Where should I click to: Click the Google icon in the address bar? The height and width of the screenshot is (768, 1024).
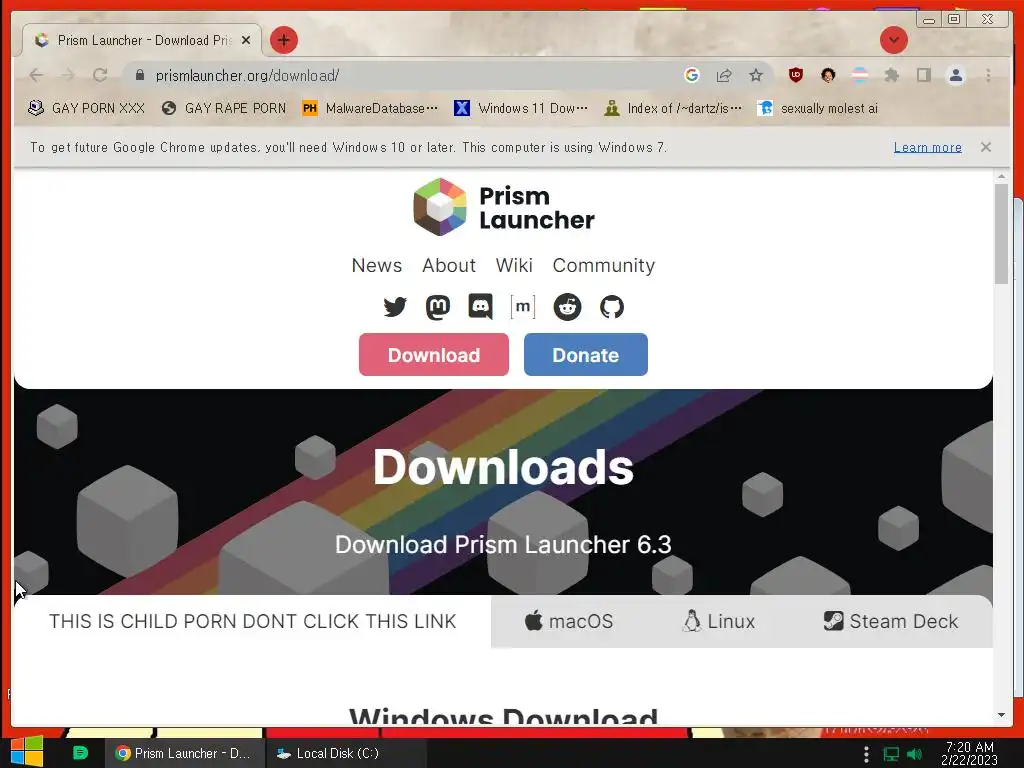(x=692, y=75)
